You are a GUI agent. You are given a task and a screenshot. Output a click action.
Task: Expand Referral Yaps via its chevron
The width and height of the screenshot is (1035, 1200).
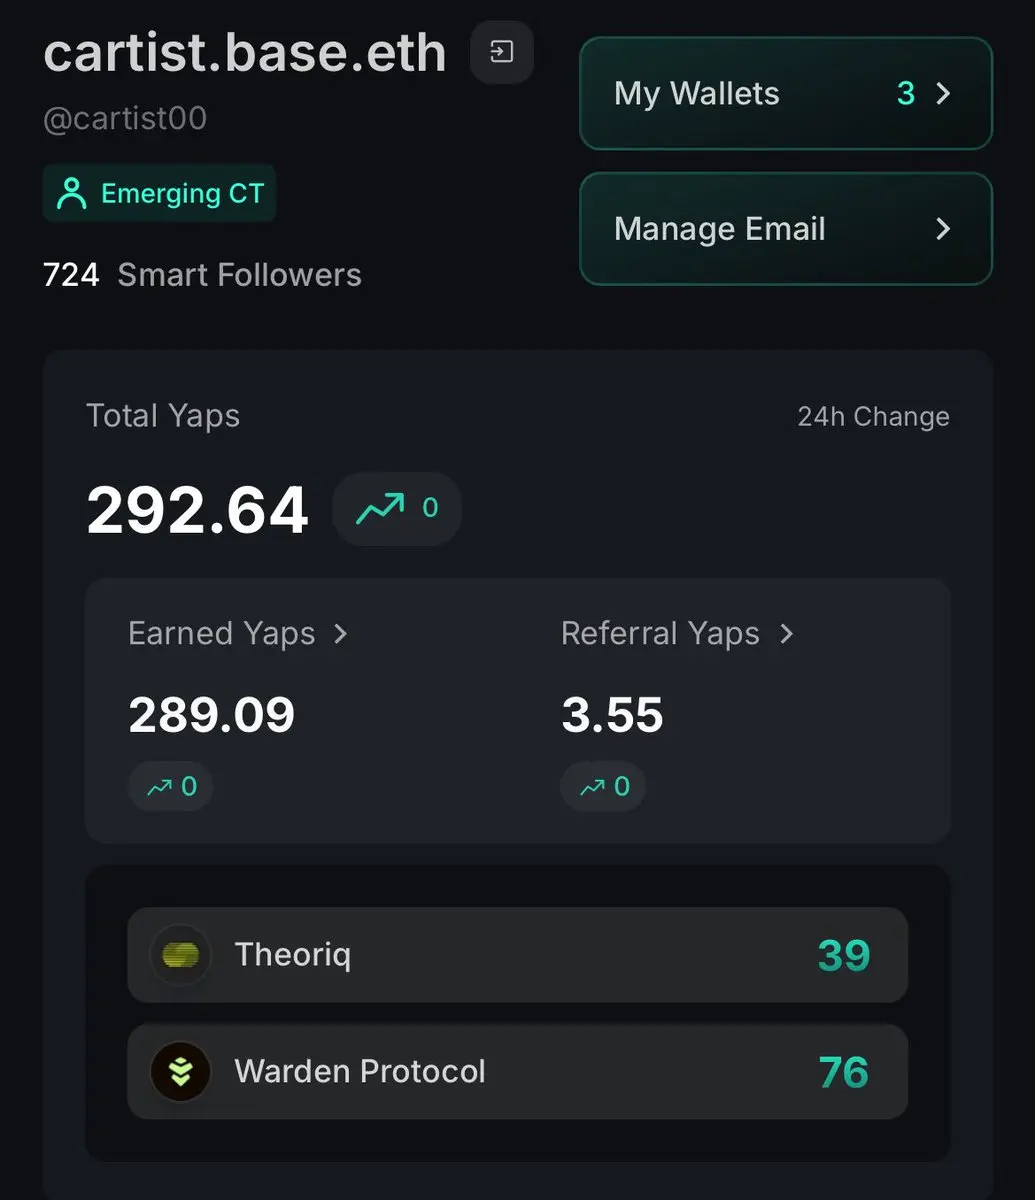point(786,634)
